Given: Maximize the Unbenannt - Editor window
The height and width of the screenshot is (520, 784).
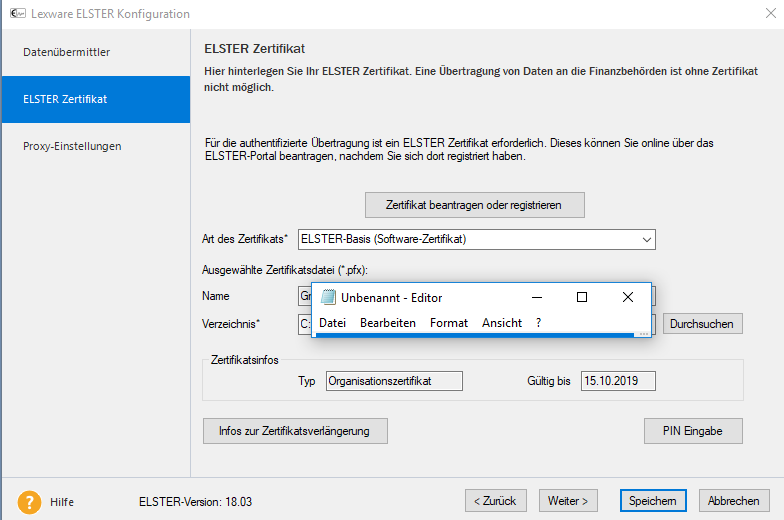Looking at the screenshot, I should [582, 298].
